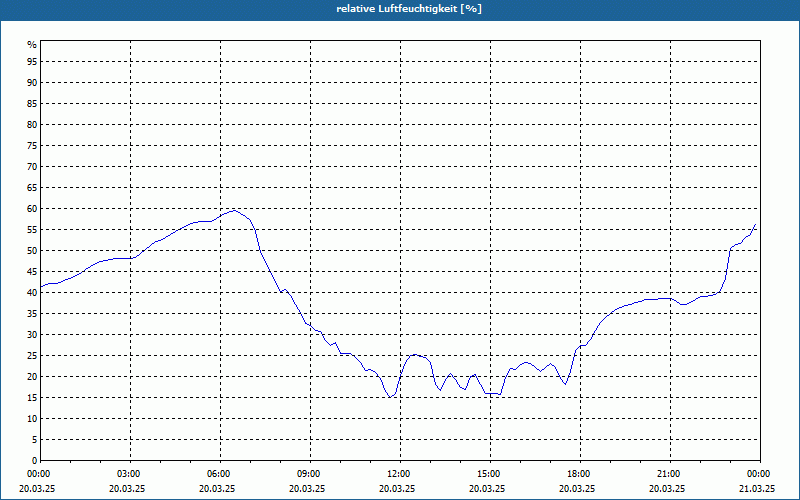Select the y-axis value 10
Image resolution: width=800 pixels, height=500 pixels.
pyautogui.click(x=32, y=419)
